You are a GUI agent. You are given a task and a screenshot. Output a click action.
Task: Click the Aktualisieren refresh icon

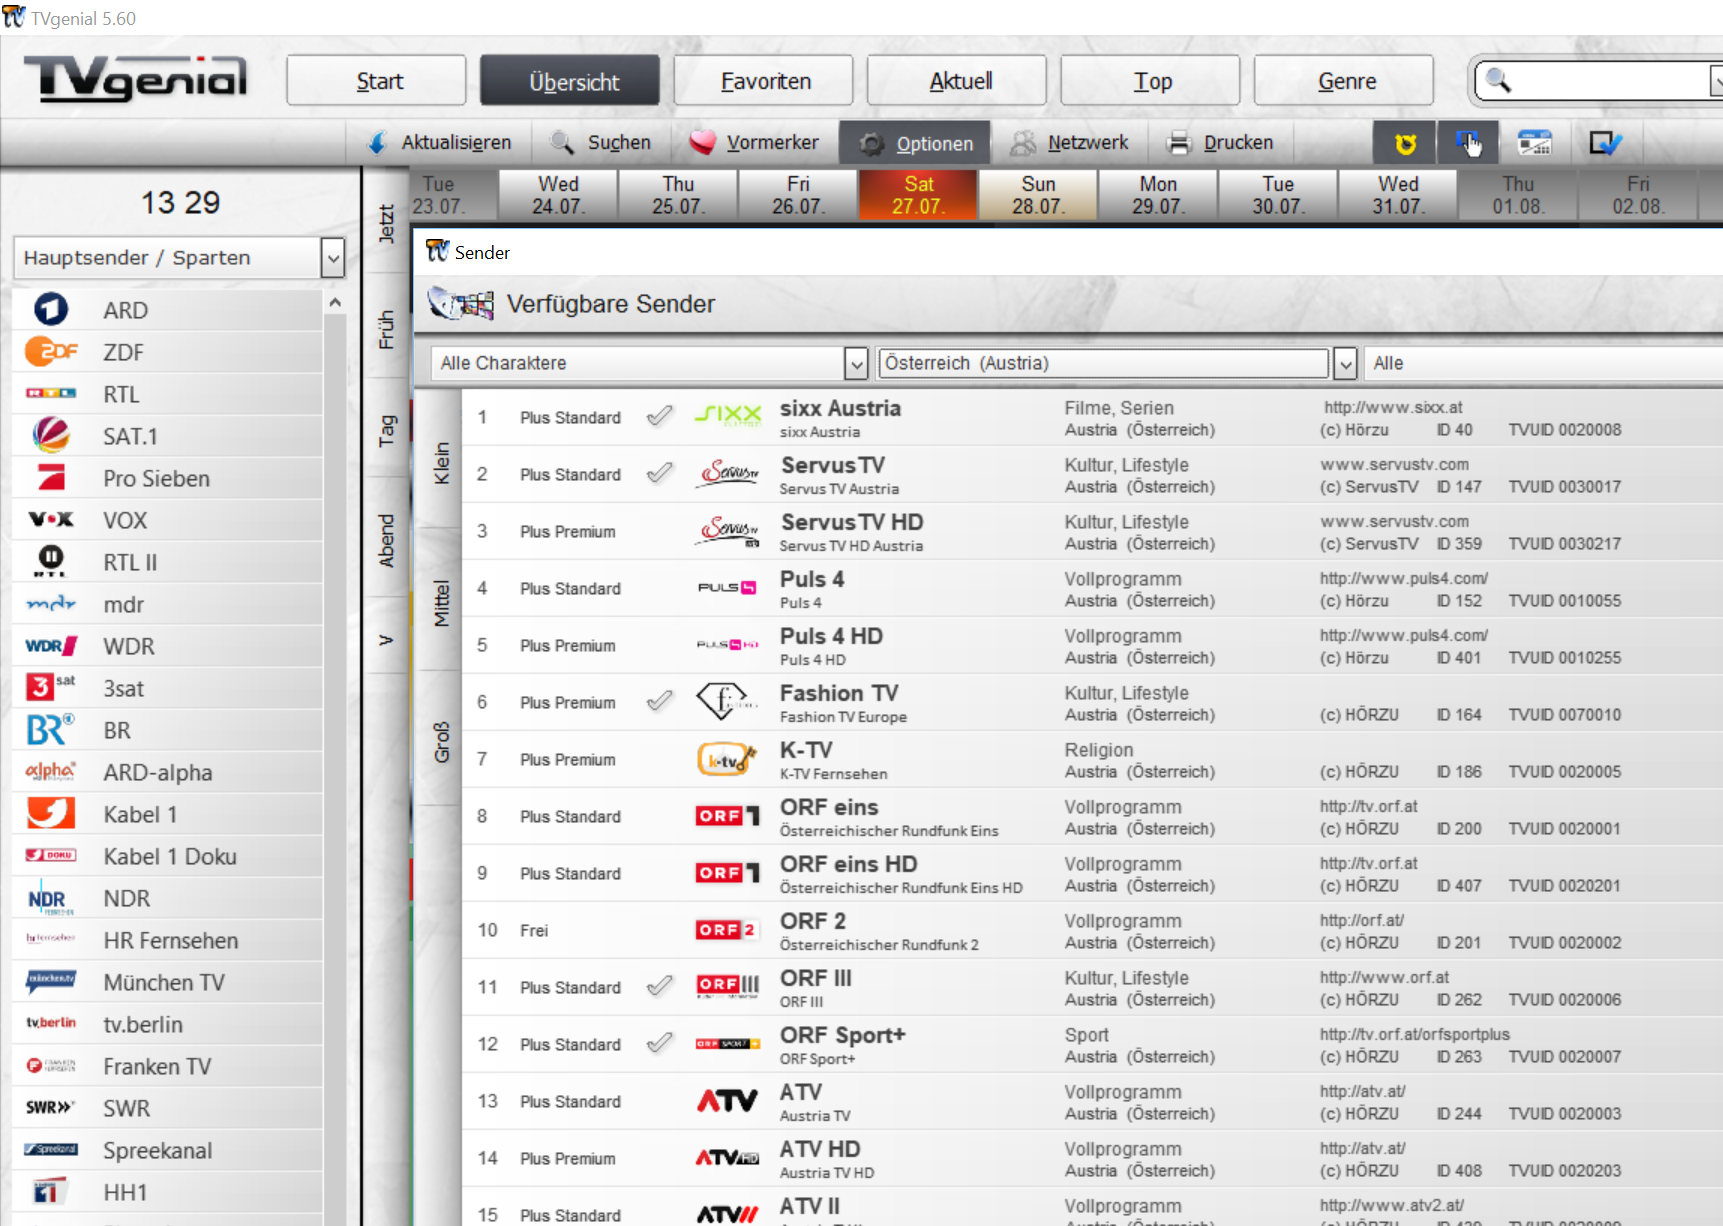click(378, 143)
